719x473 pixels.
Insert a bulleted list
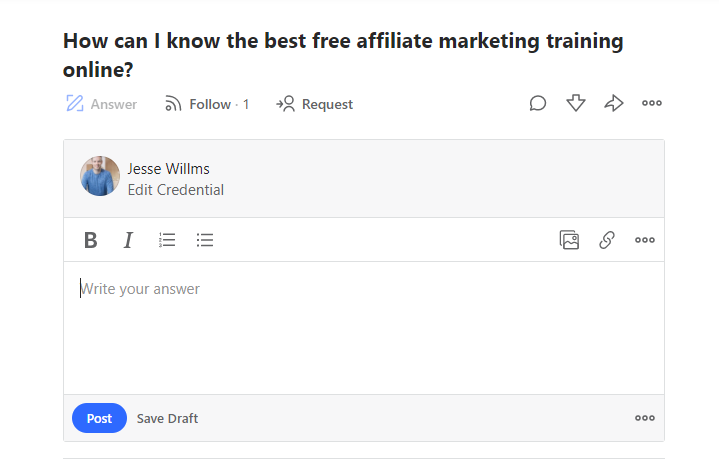pos(205,240)
